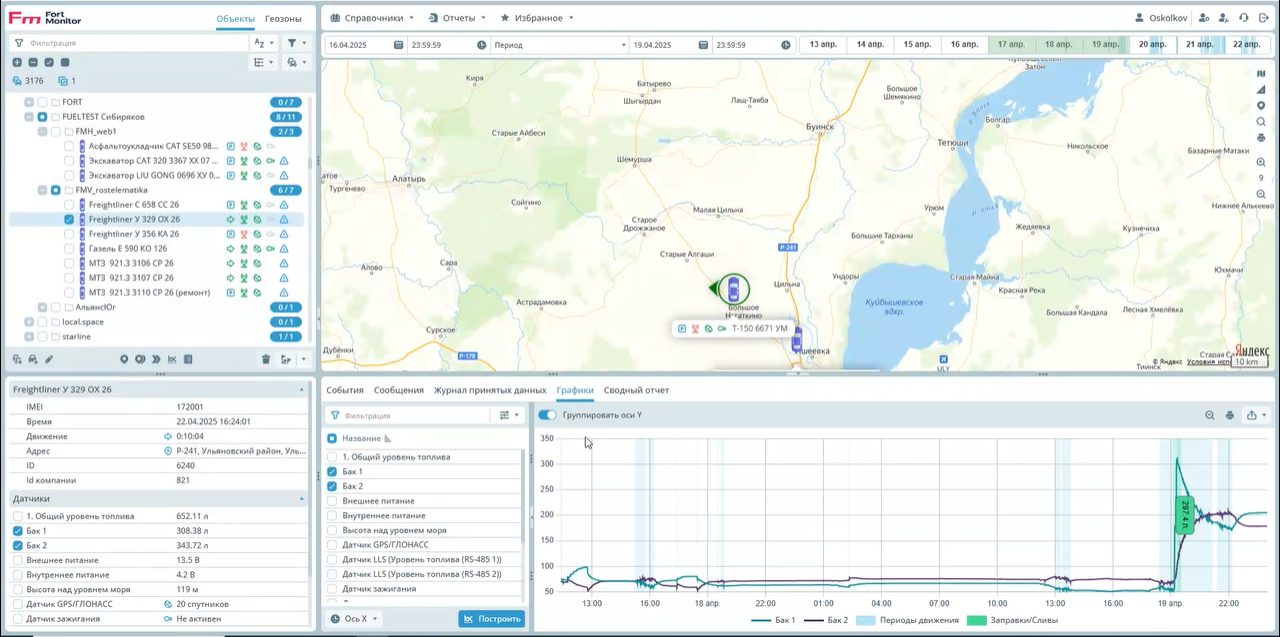Click the map zoom-in magnifier
This screenshot has width=1280, height=637.
1261,162
